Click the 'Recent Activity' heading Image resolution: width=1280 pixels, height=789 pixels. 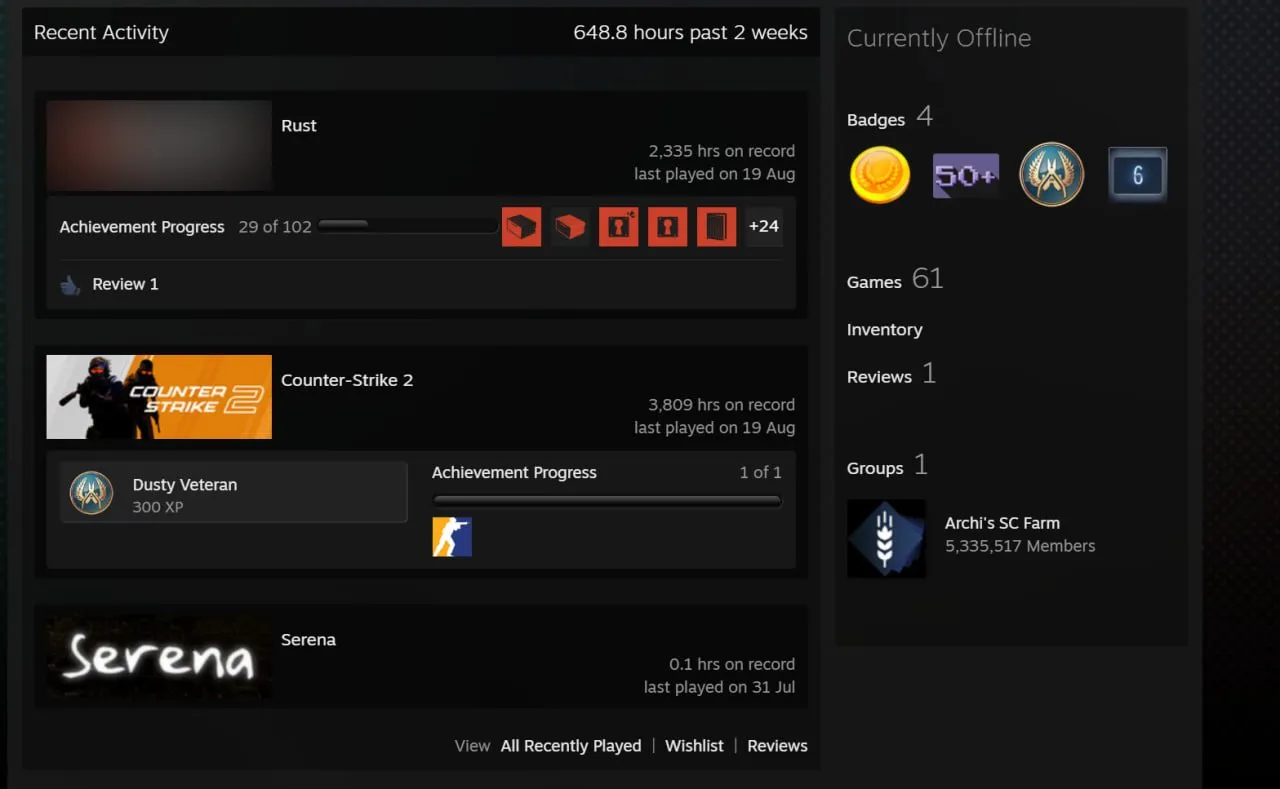coord(101,33)
